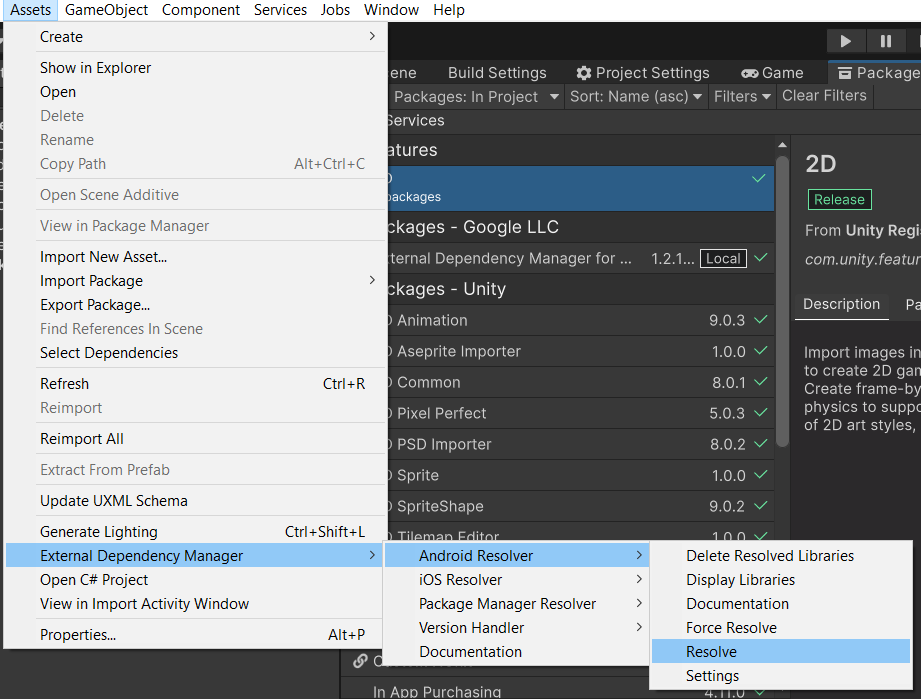Image resolution: width=921 pixels, height=699 pixels.
Task: Click the Pause button in toolbar
Action: pyautogui.click(x=885, y=41)
